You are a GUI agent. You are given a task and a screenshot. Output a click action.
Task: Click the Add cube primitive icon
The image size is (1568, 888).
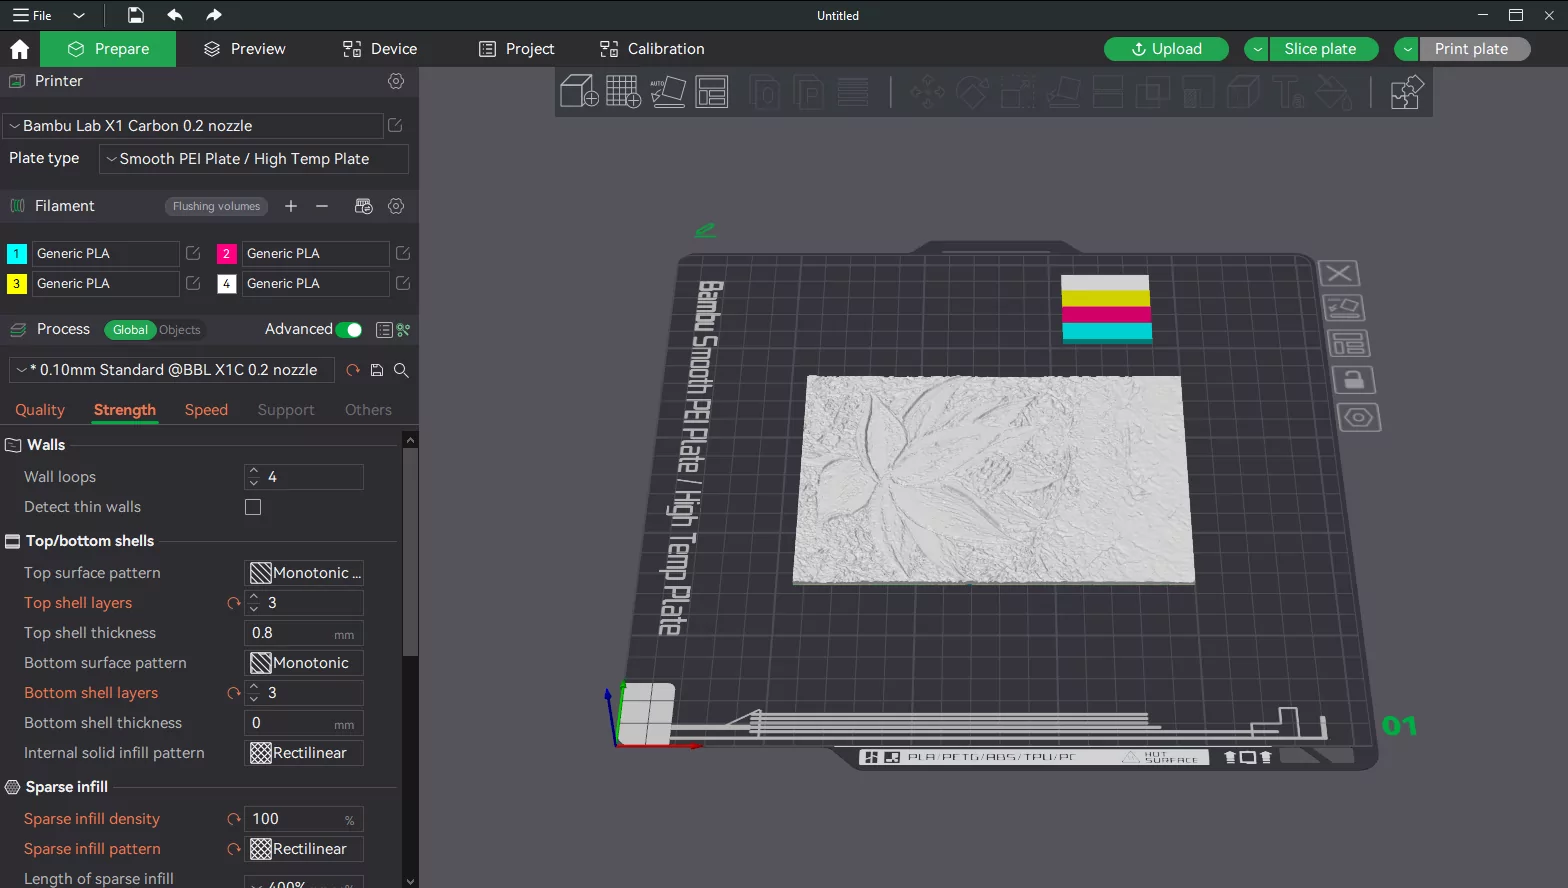(578, 92)
